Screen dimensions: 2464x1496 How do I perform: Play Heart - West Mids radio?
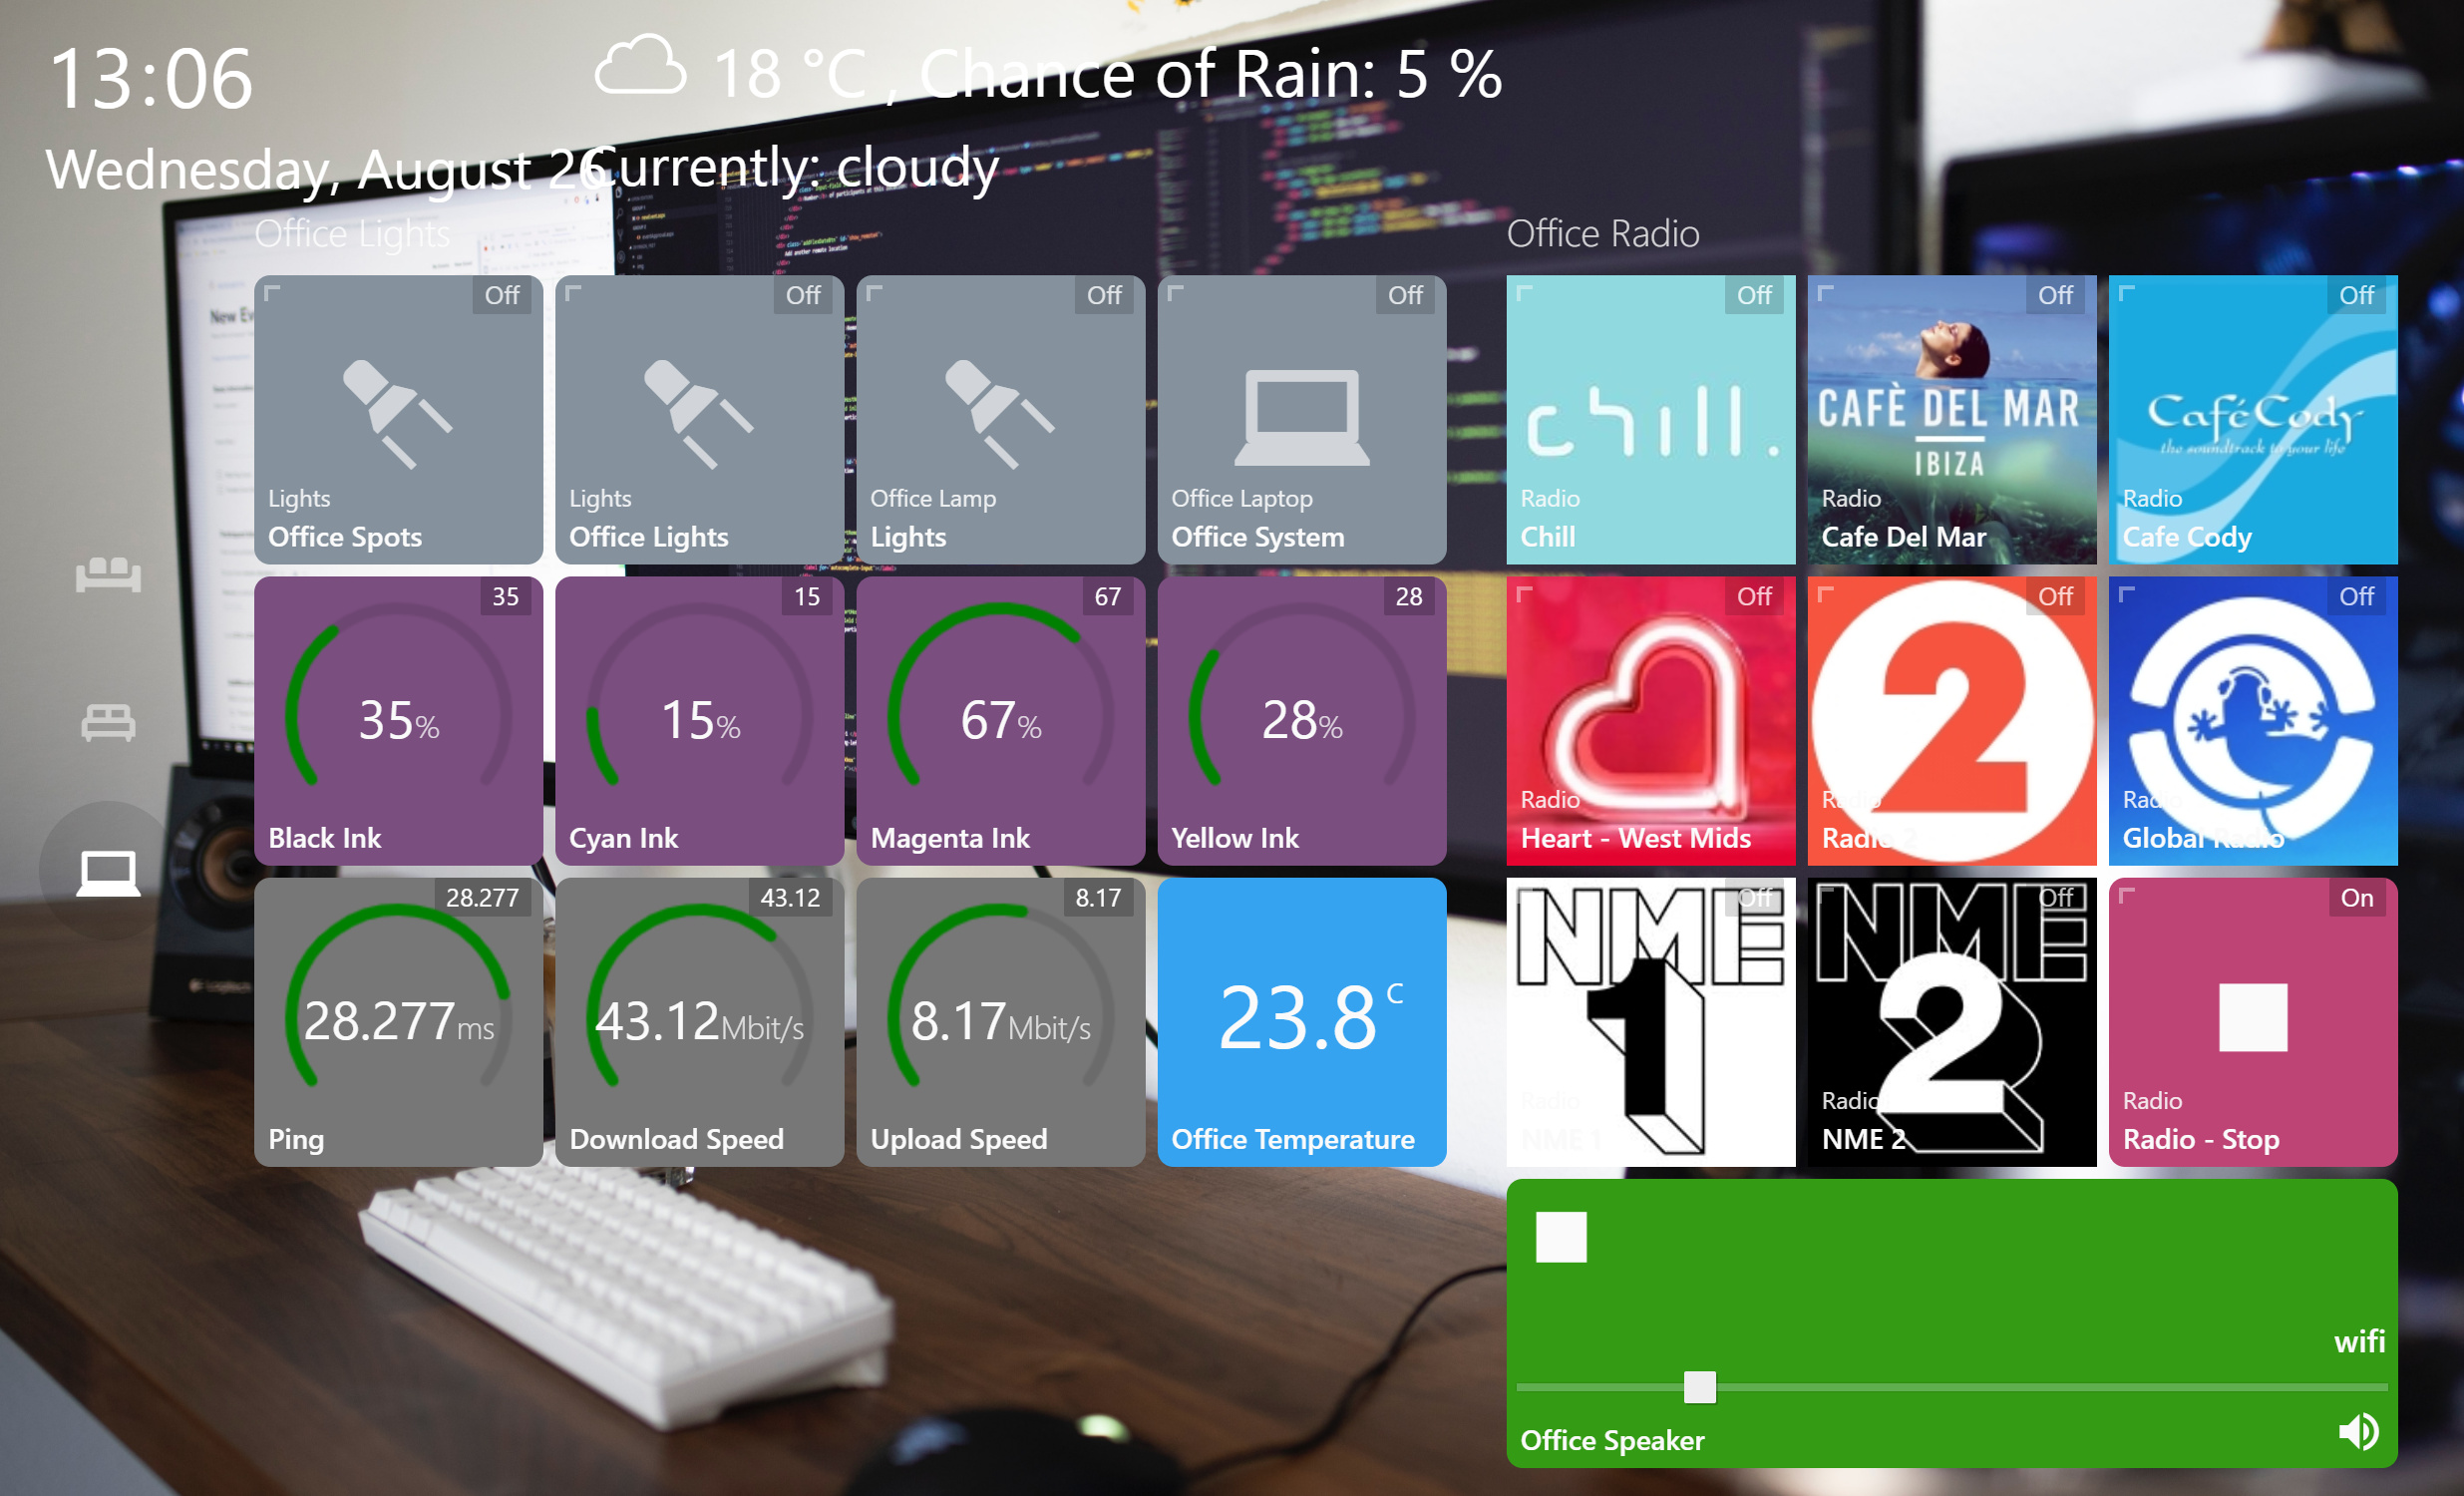[x=1650, y=720]
